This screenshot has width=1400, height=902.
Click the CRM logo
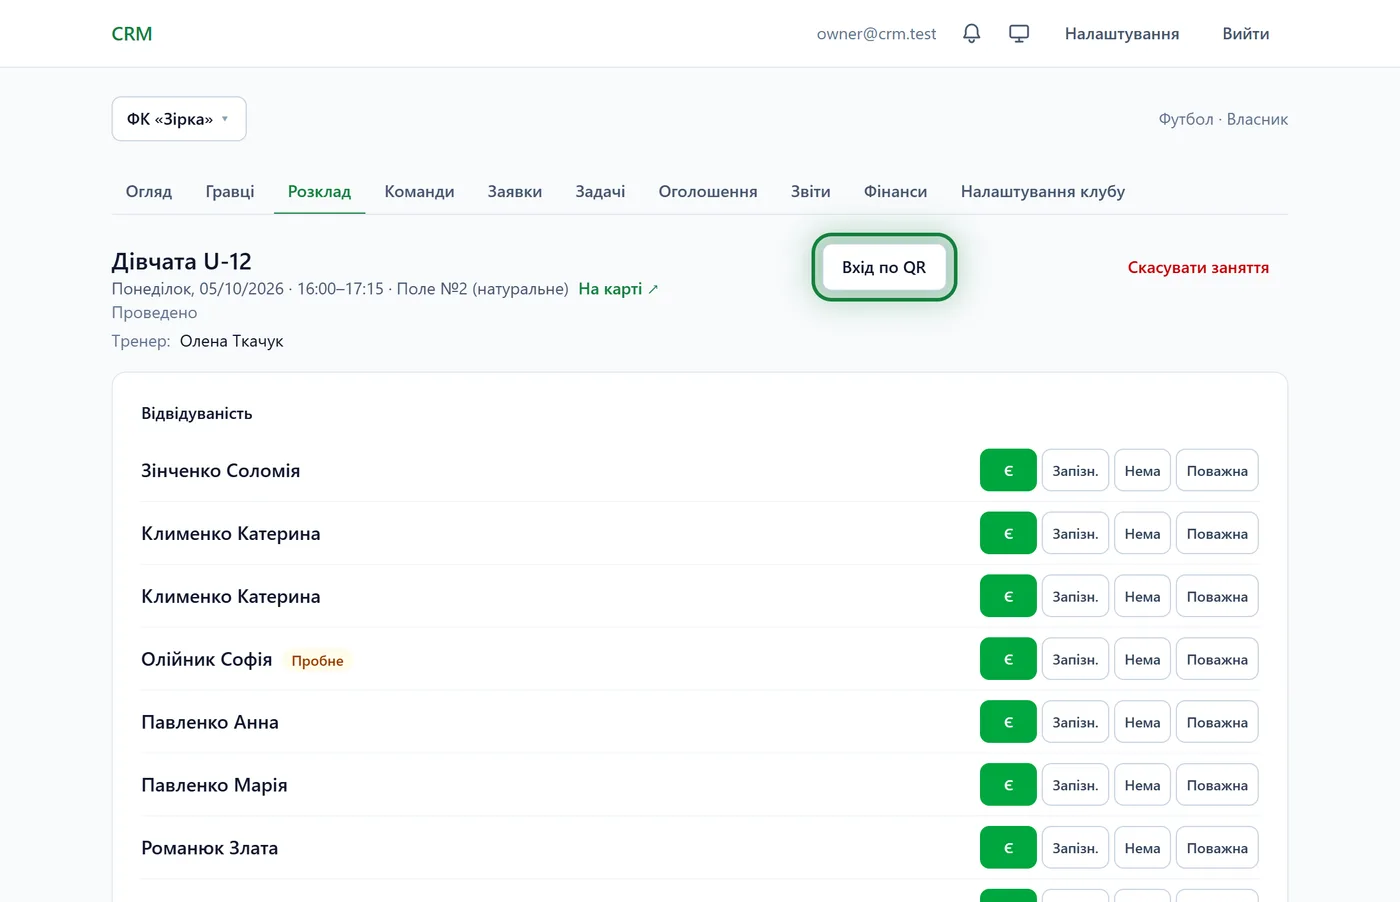(132, 34)
